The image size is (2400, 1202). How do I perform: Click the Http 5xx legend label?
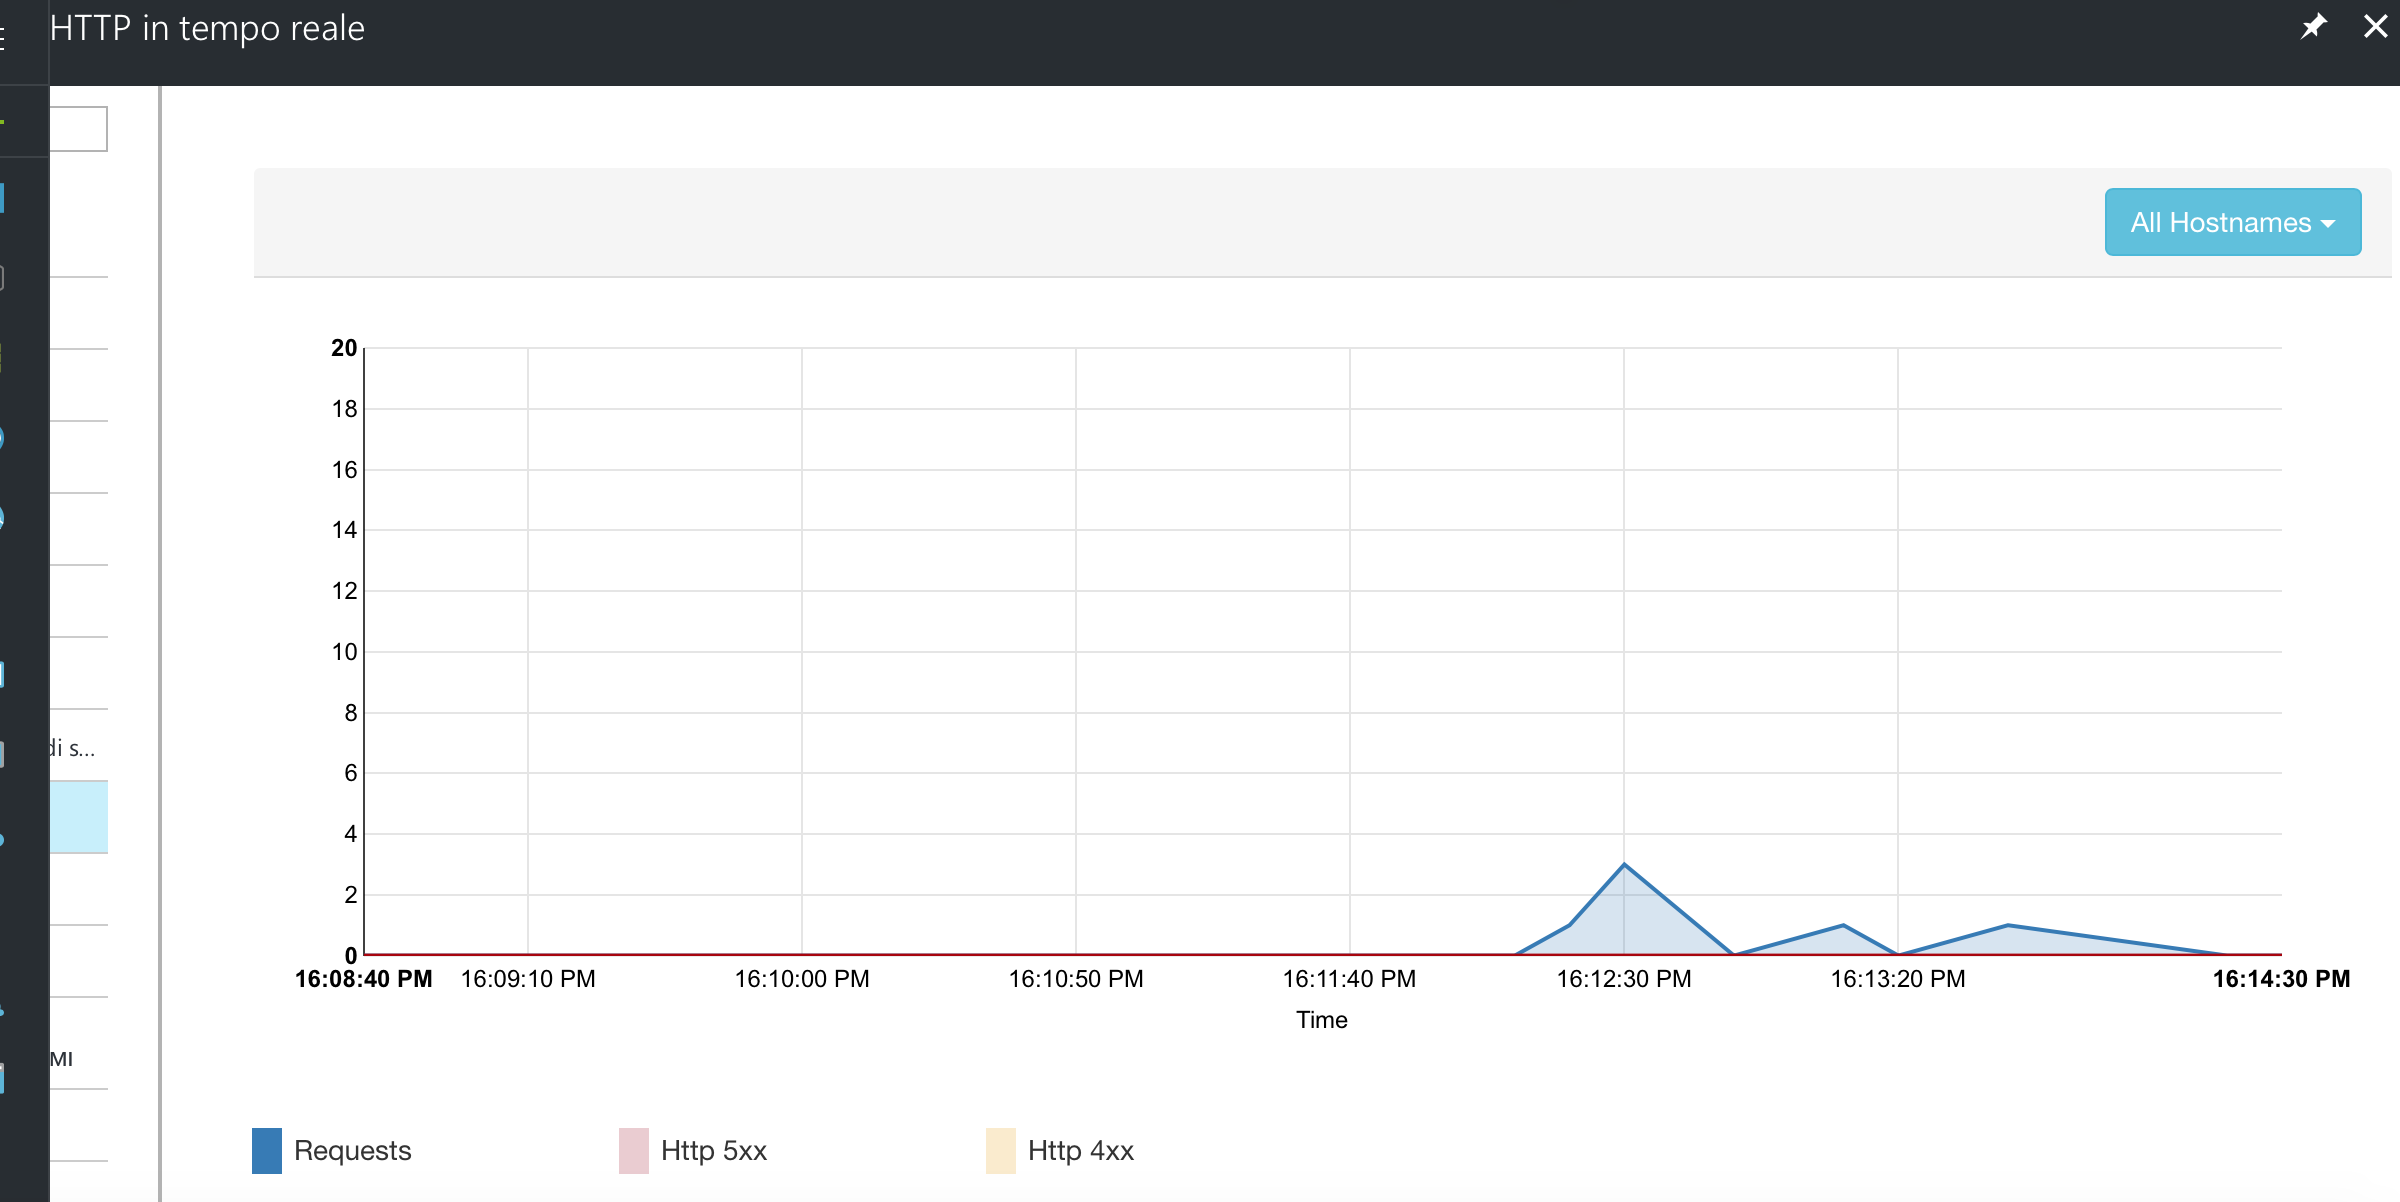[x=714, y=1150]
